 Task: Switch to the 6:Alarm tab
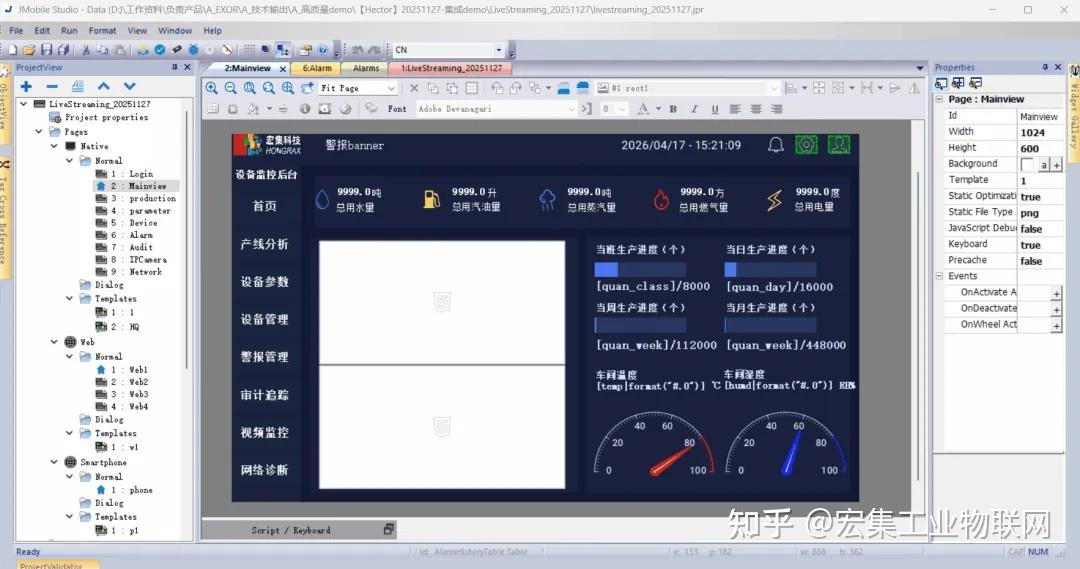317,68
